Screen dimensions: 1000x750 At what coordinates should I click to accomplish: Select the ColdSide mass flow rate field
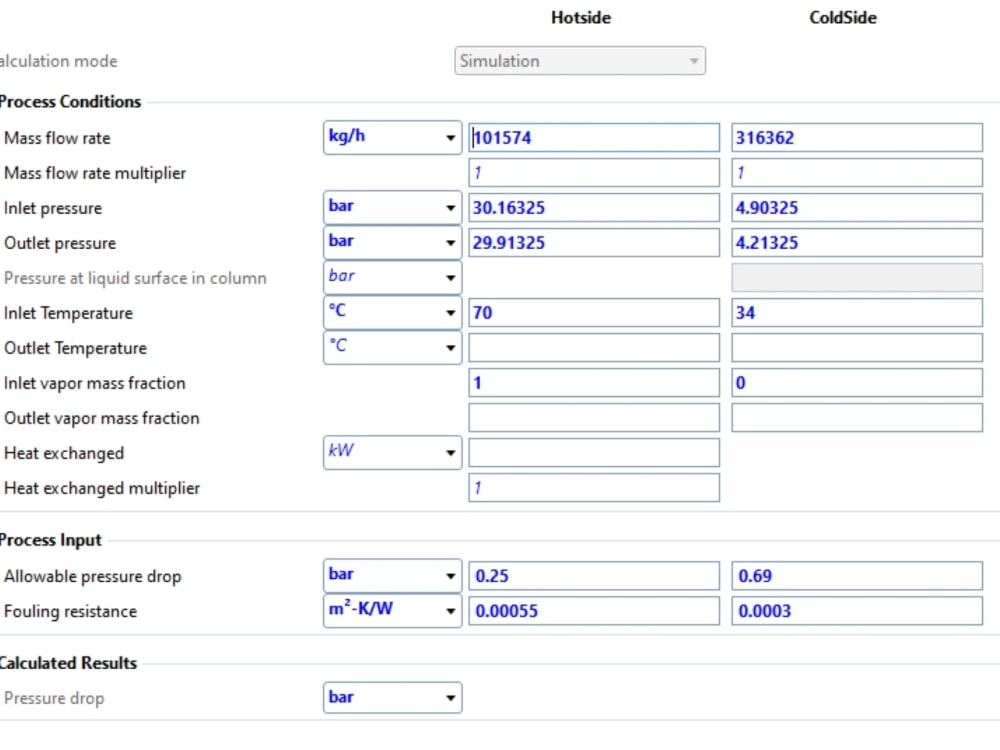[x=857, y=137]
